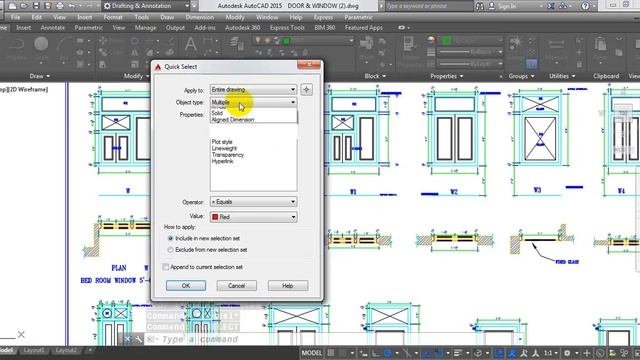
Task: Click the Insert block icon
Action: click(x=367, y=43)
